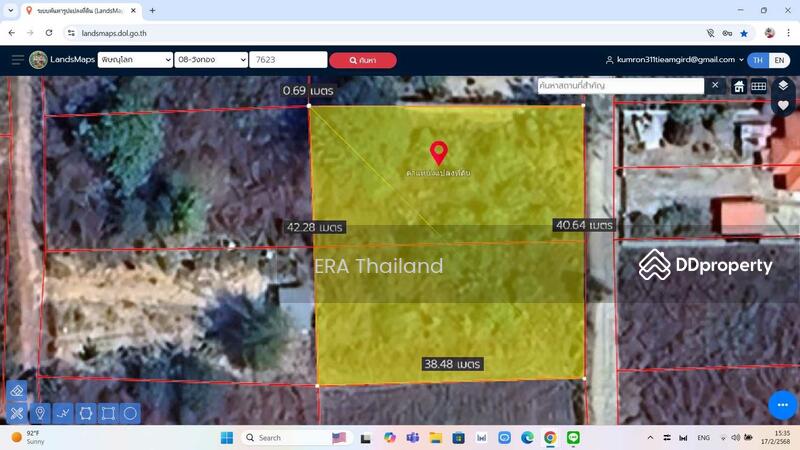Open the map layers panel
This screenshot has height=450, width=800.
click(783, 85)
